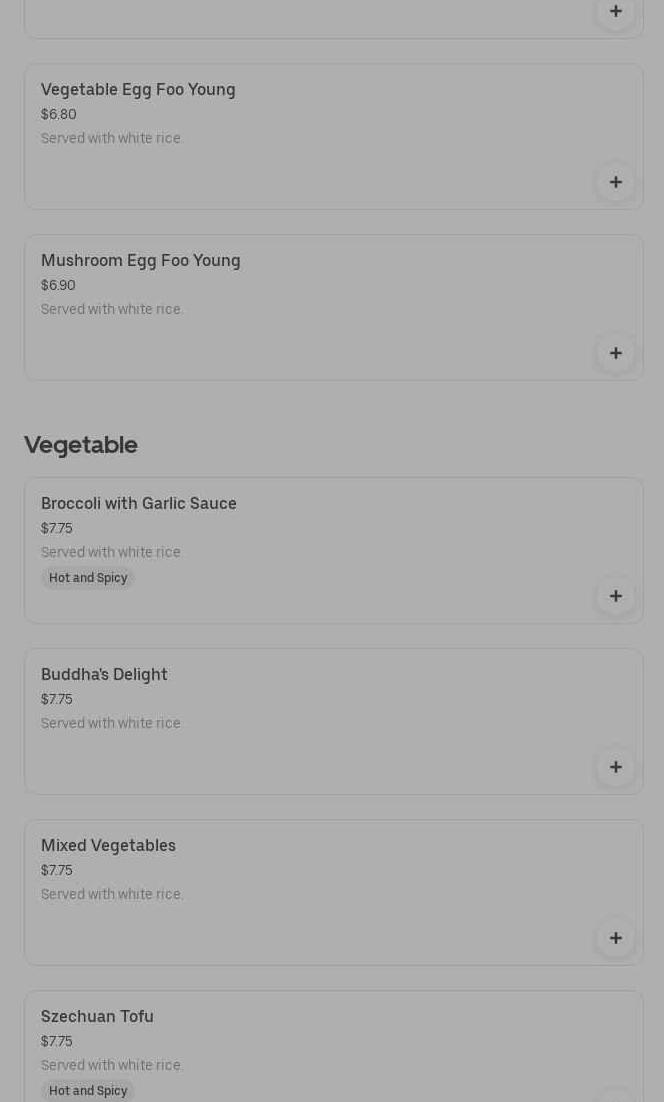
Task: Add Mushroom Egg Foo Young with plus icon
Action: coord(615,353)
